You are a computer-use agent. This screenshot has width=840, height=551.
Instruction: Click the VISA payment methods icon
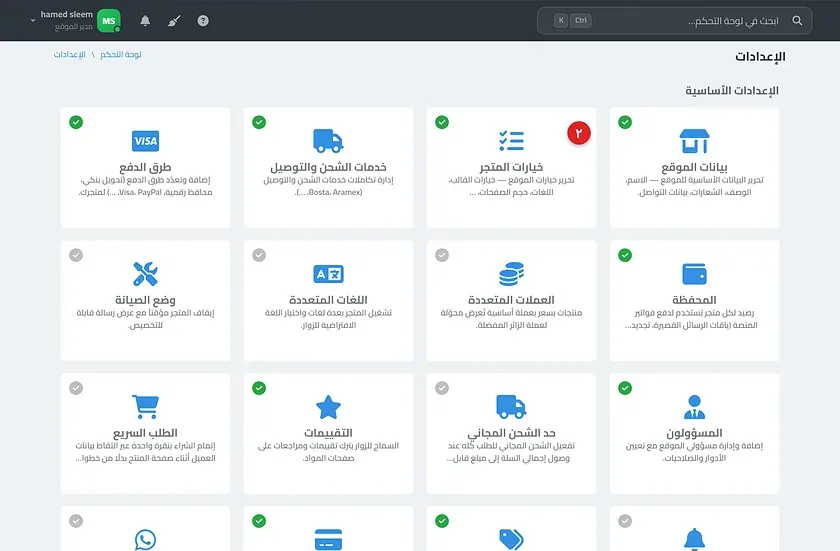tap(145, 141)
